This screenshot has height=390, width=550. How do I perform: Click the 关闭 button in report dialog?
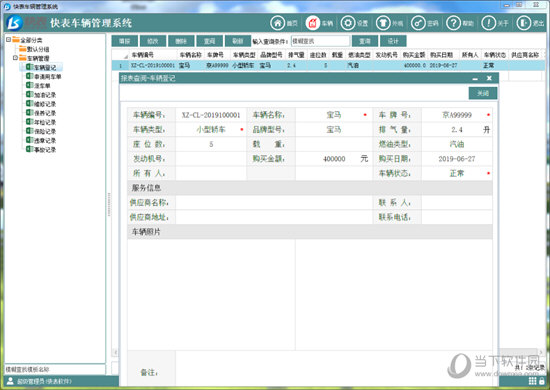(x=483, y=93)
